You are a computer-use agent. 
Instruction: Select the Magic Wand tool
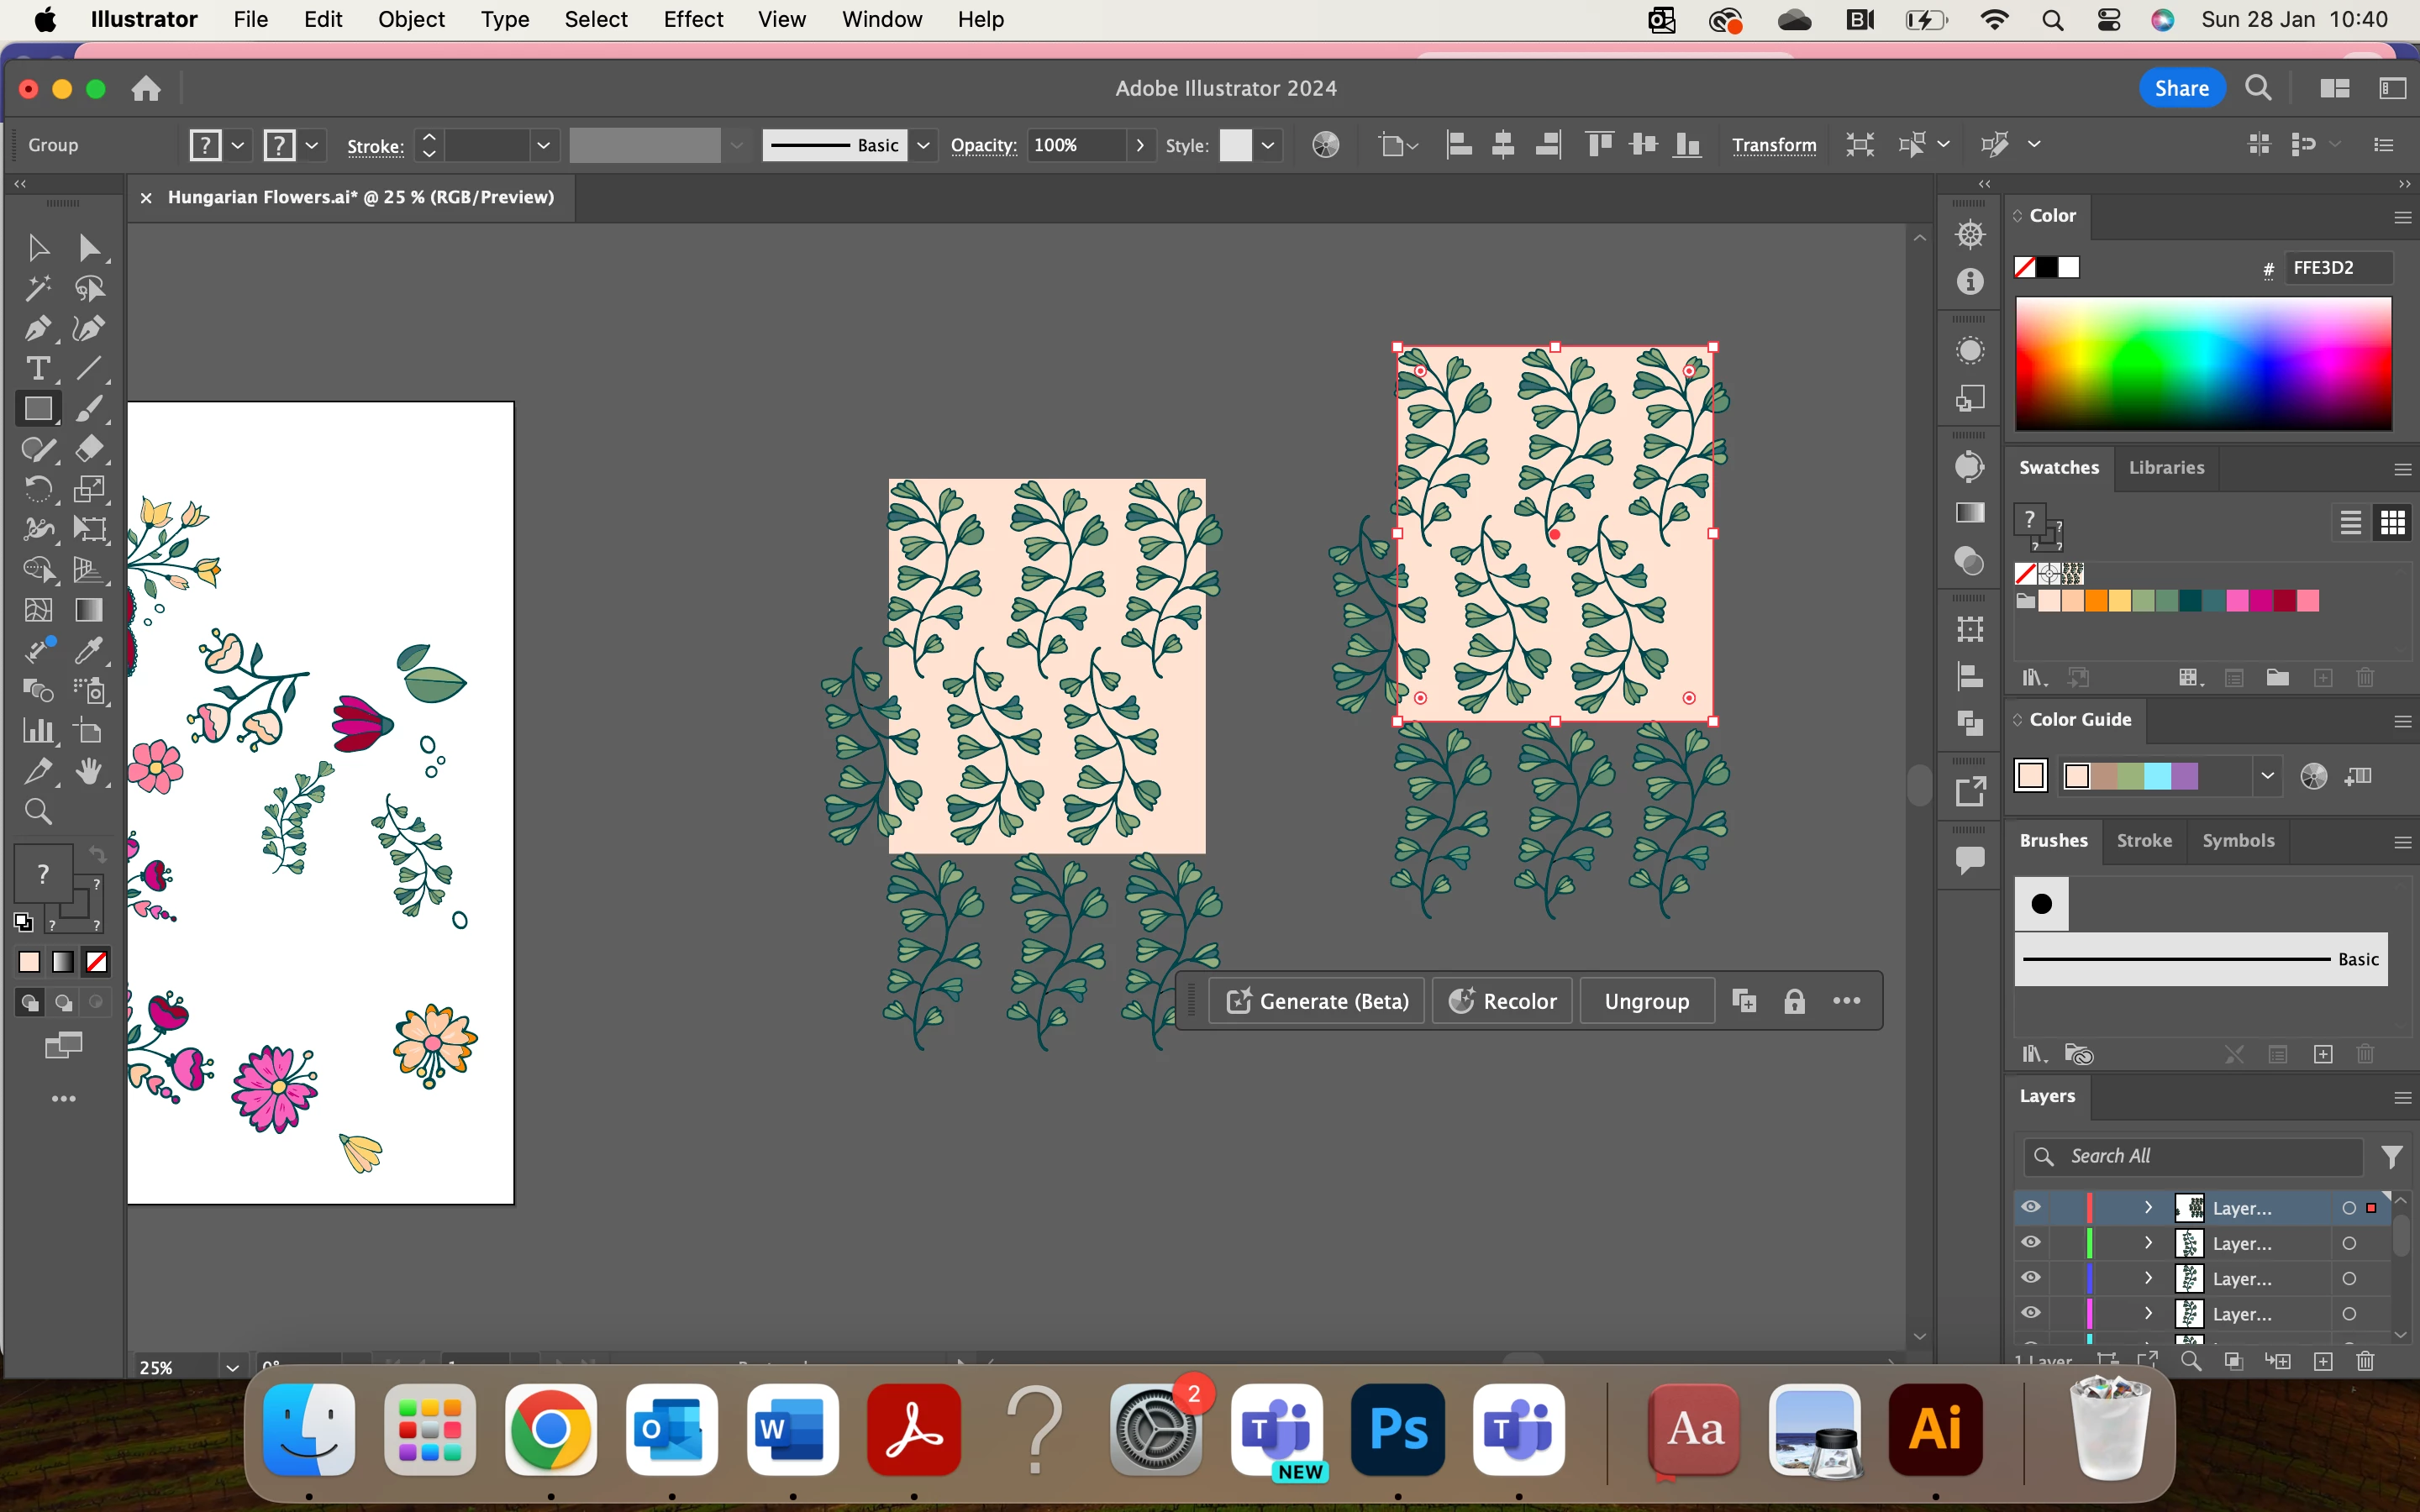37,288
